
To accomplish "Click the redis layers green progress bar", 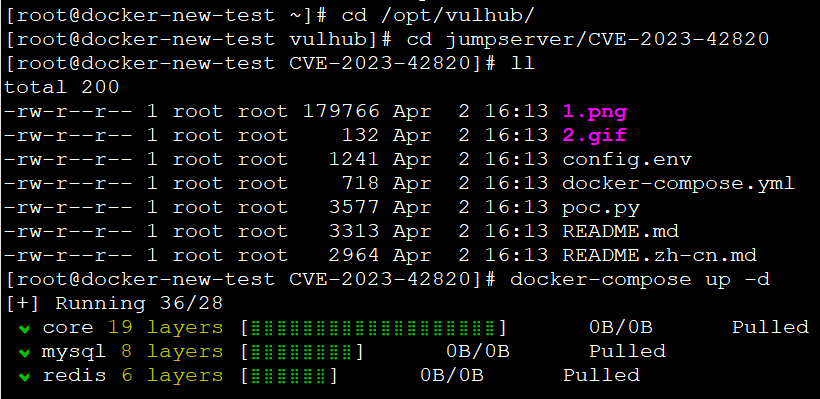I will pos(289,376).
